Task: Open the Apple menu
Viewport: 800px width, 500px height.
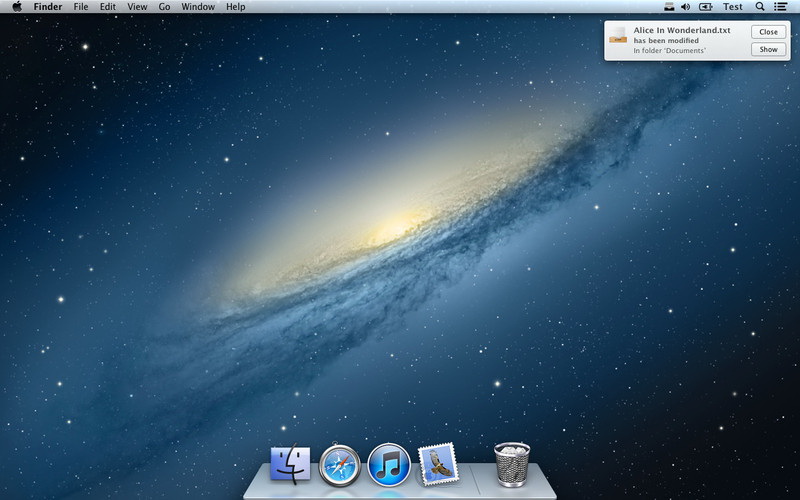Action: [x=17, y=7]
